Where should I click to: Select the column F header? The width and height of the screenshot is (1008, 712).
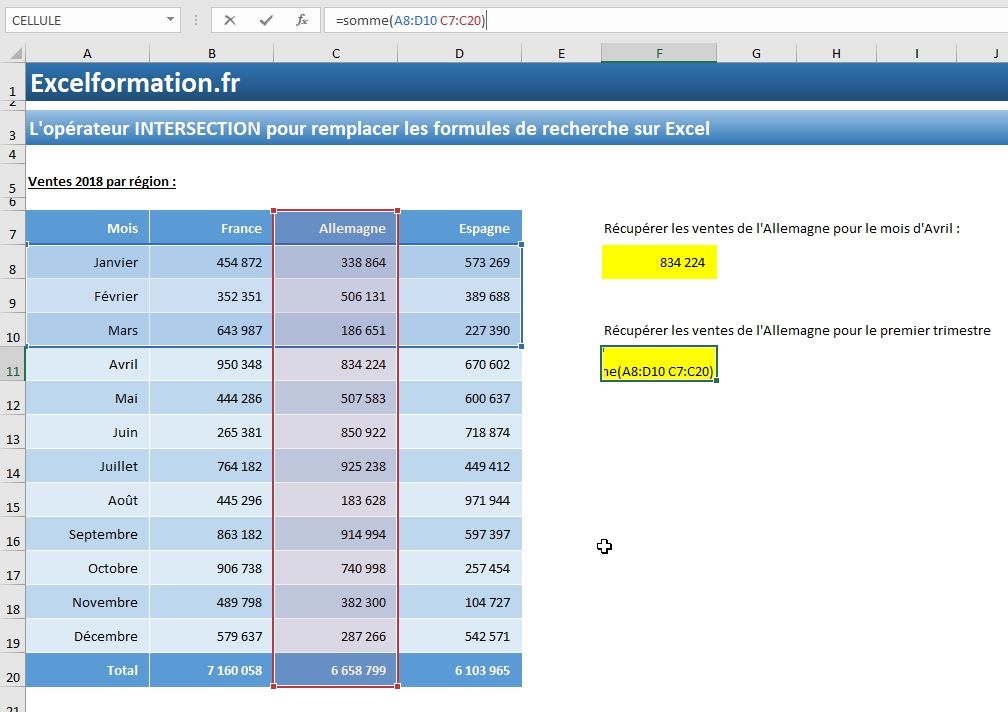658,51
